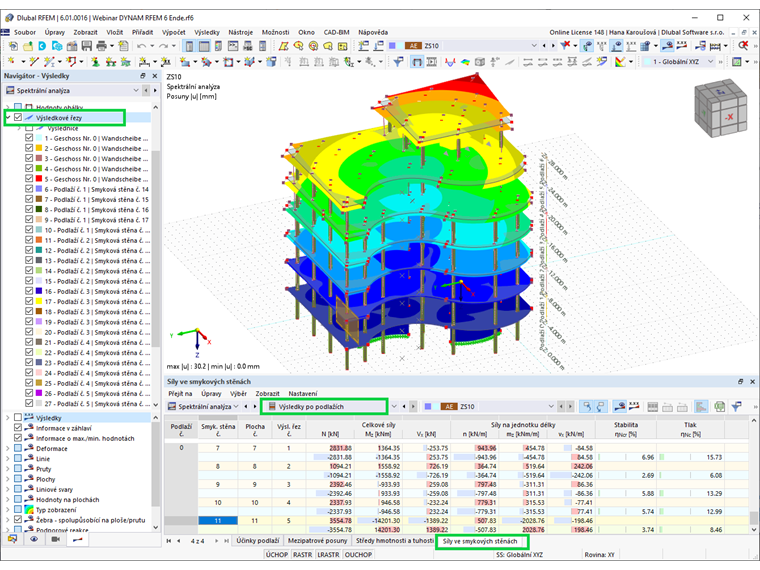
Task: Open the Výpočet menu
Action: point(174,32)
